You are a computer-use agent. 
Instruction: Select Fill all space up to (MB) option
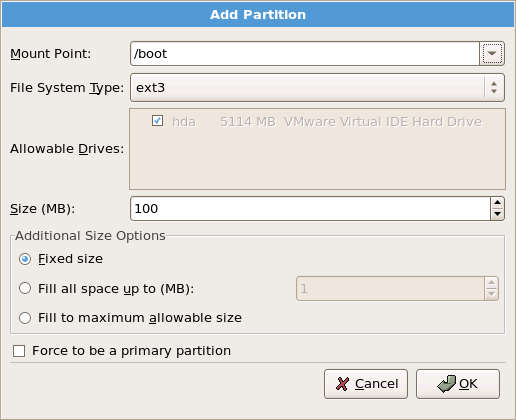click(x=25, y=288)
